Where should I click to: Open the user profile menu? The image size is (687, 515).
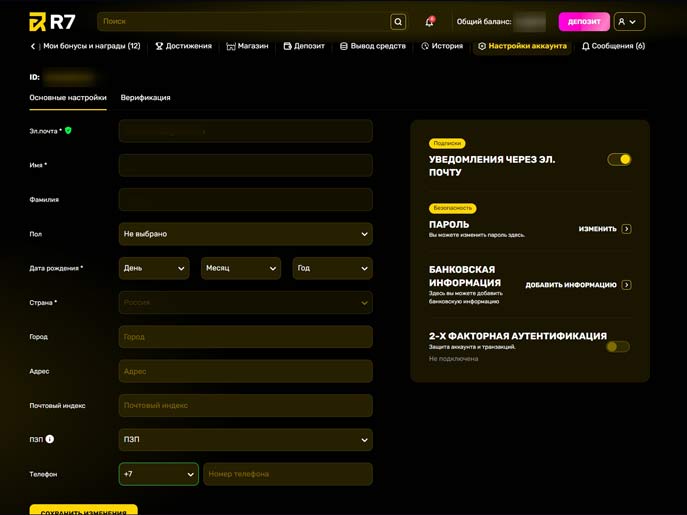pyautogui.click(x=629, y=22)
